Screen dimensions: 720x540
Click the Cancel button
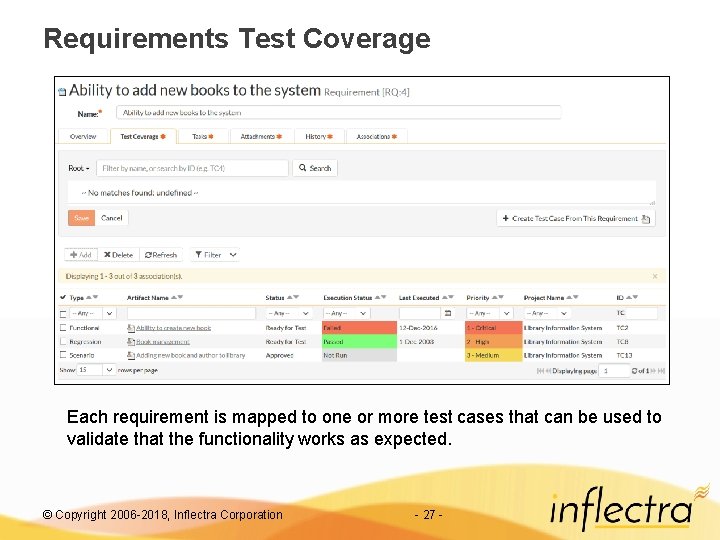click(112, 218)
